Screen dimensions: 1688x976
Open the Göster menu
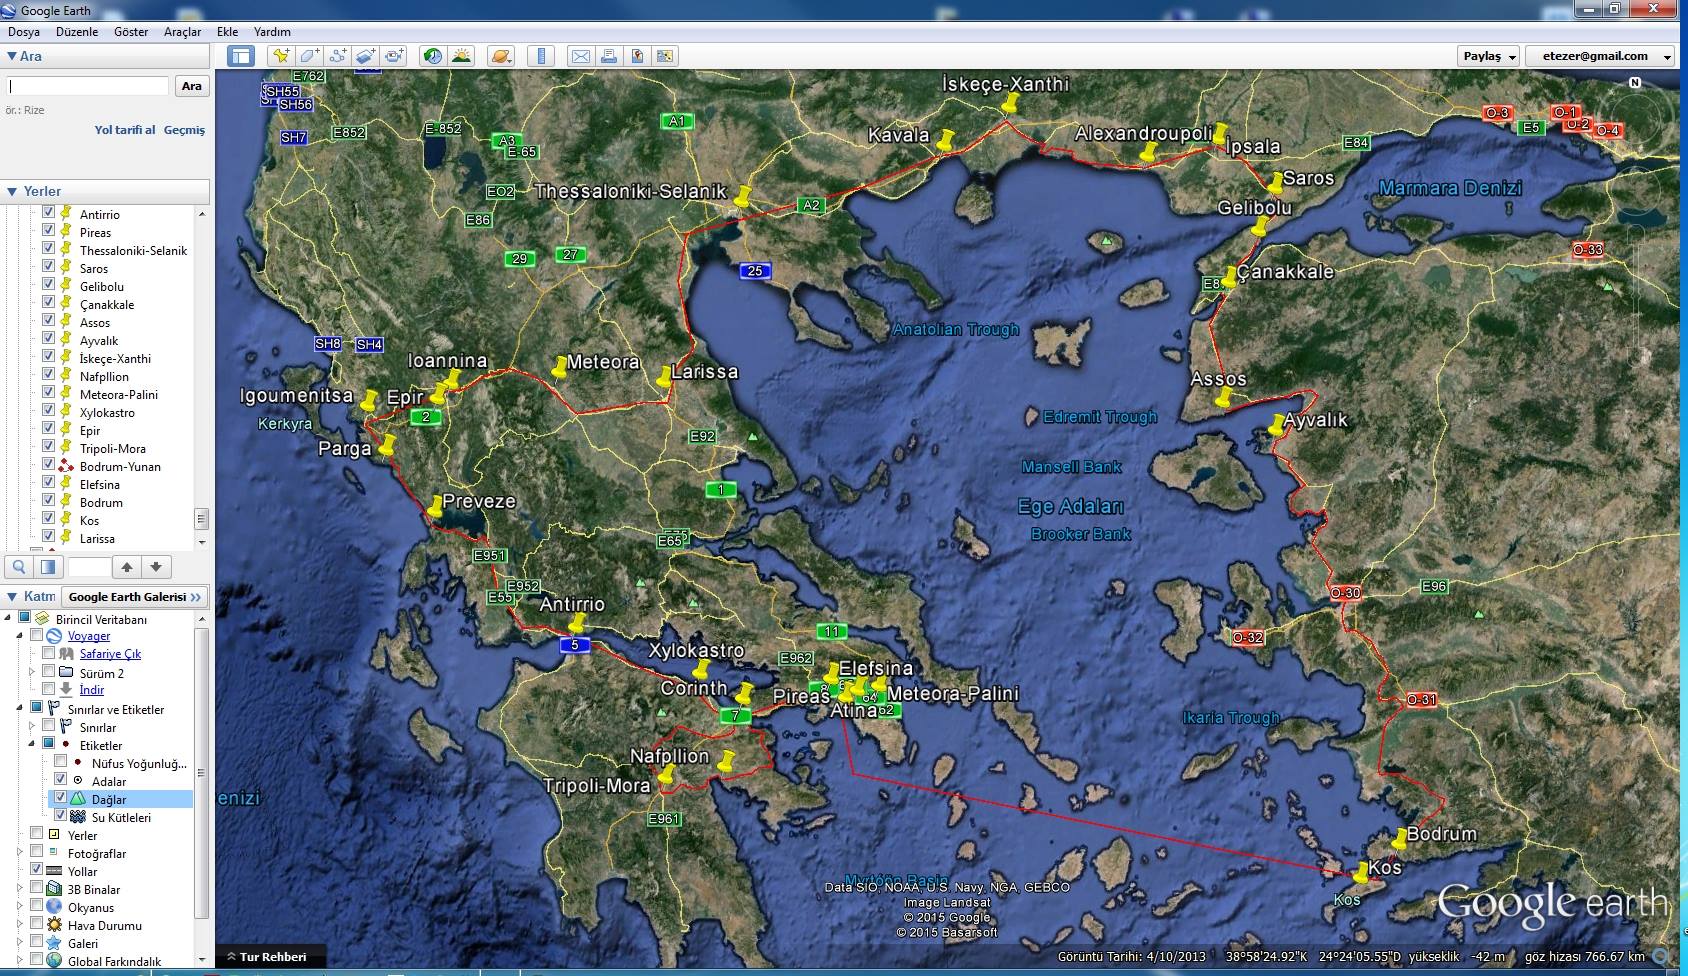click(x=131, y=32)
